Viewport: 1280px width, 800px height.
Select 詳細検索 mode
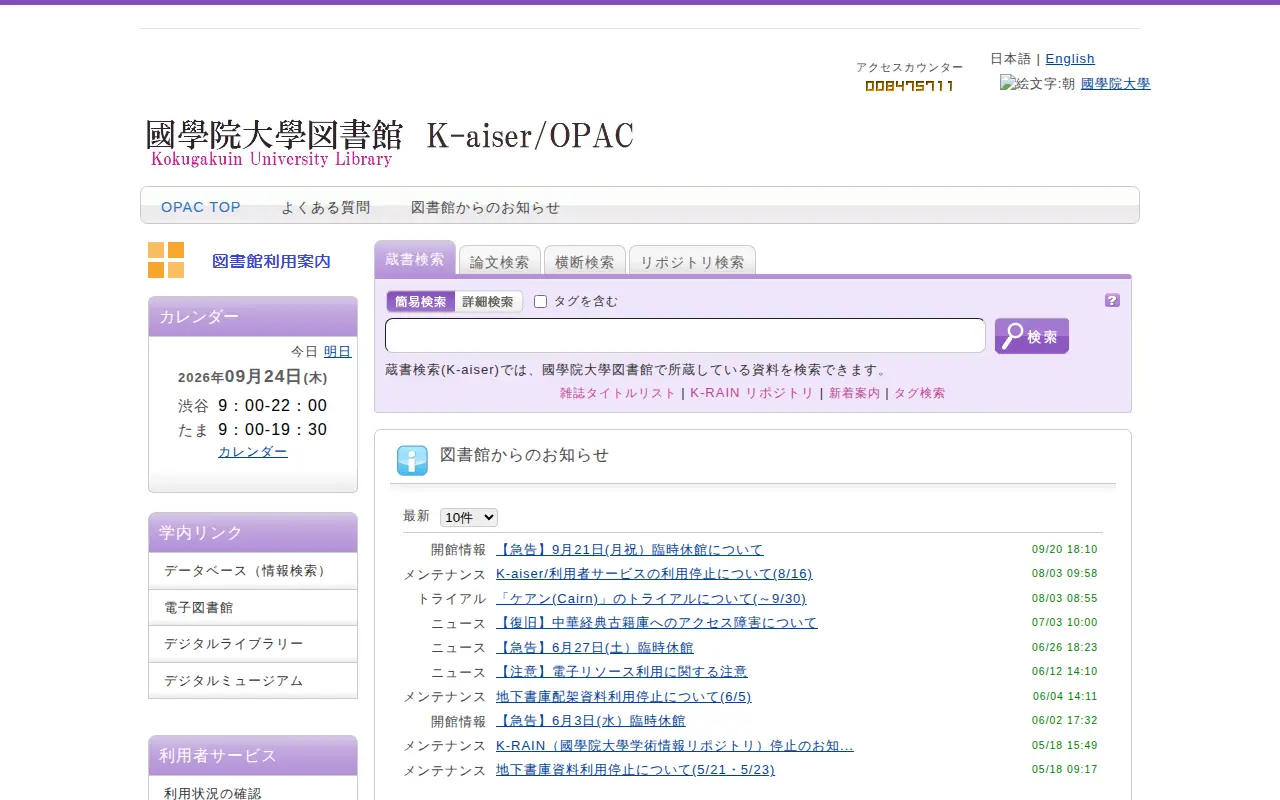[x=488, y=302]
